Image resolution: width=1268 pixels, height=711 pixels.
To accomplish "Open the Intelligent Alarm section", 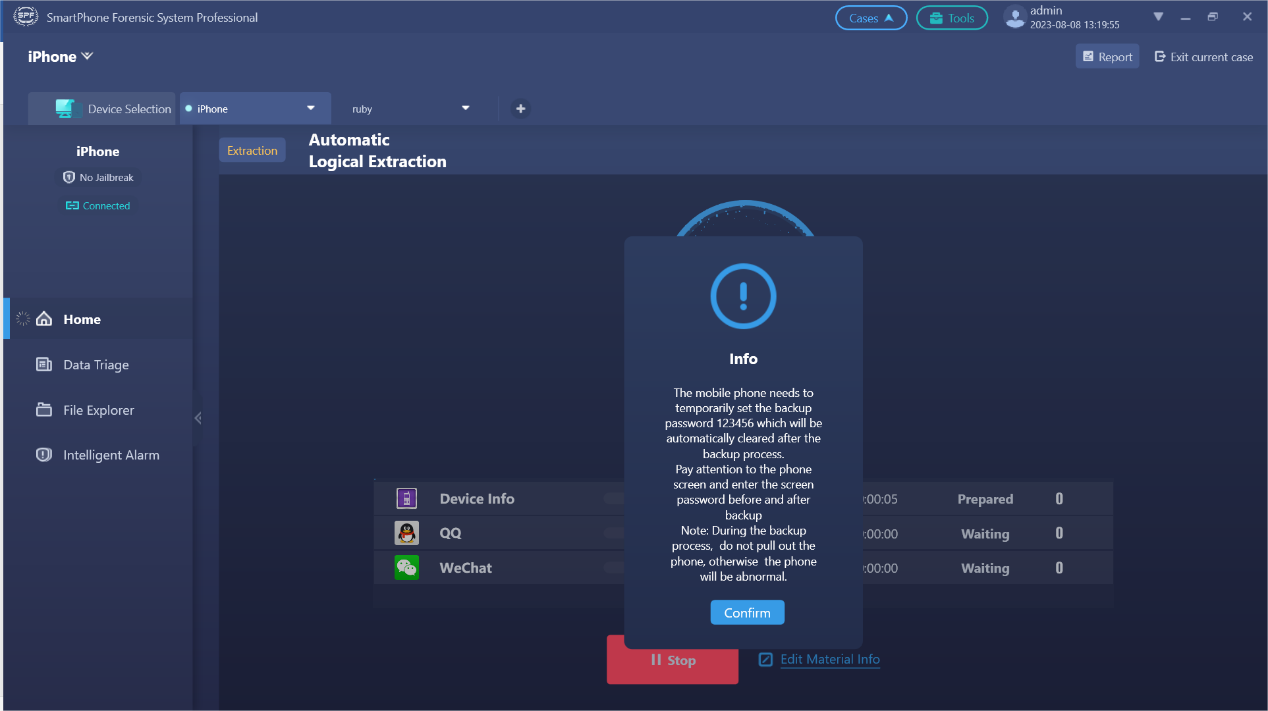I will (98, 455).
